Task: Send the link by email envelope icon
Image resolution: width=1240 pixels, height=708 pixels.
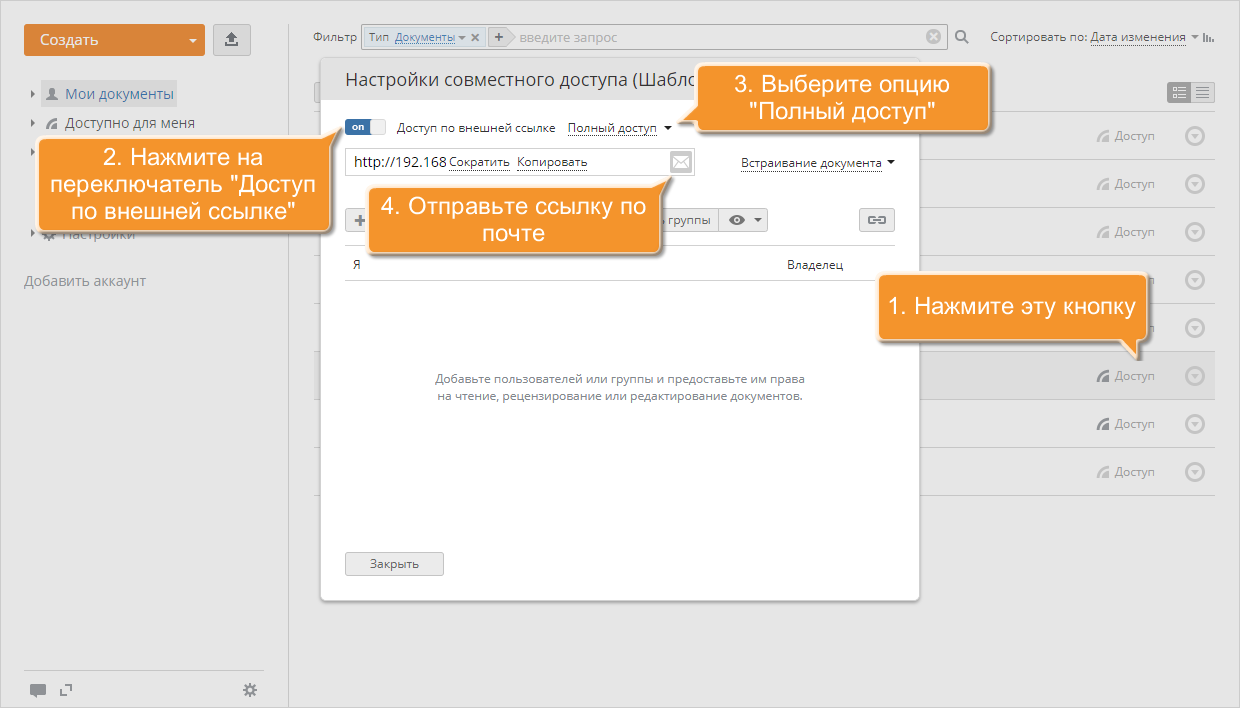Action: click(680, 162)
